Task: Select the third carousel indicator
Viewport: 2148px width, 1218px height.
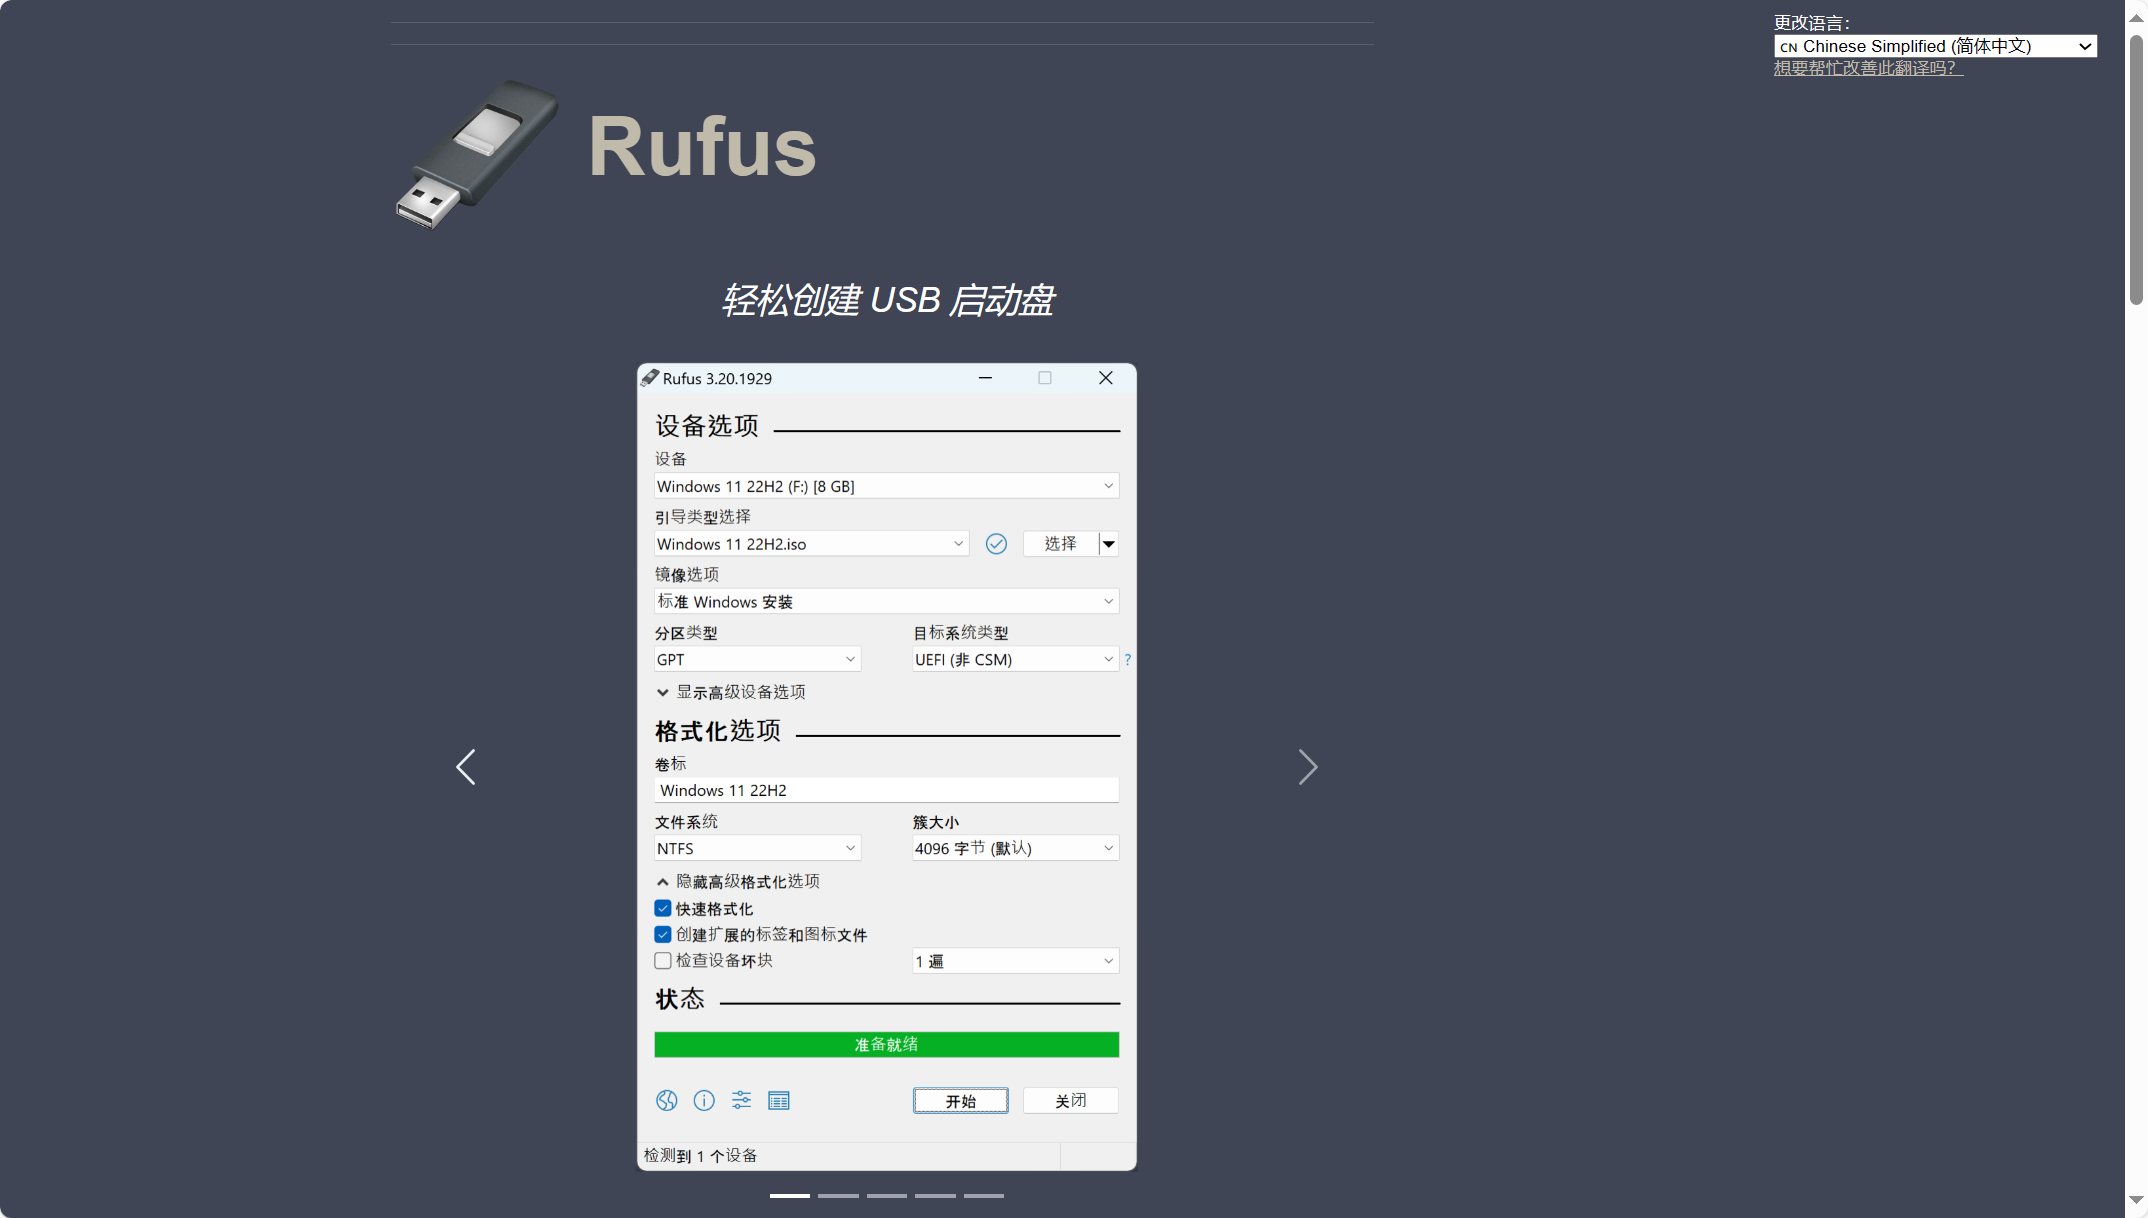Action: 887,1195
